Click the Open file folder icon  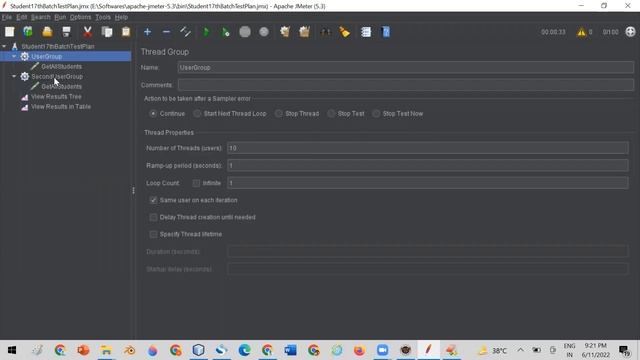click(47, 32)
